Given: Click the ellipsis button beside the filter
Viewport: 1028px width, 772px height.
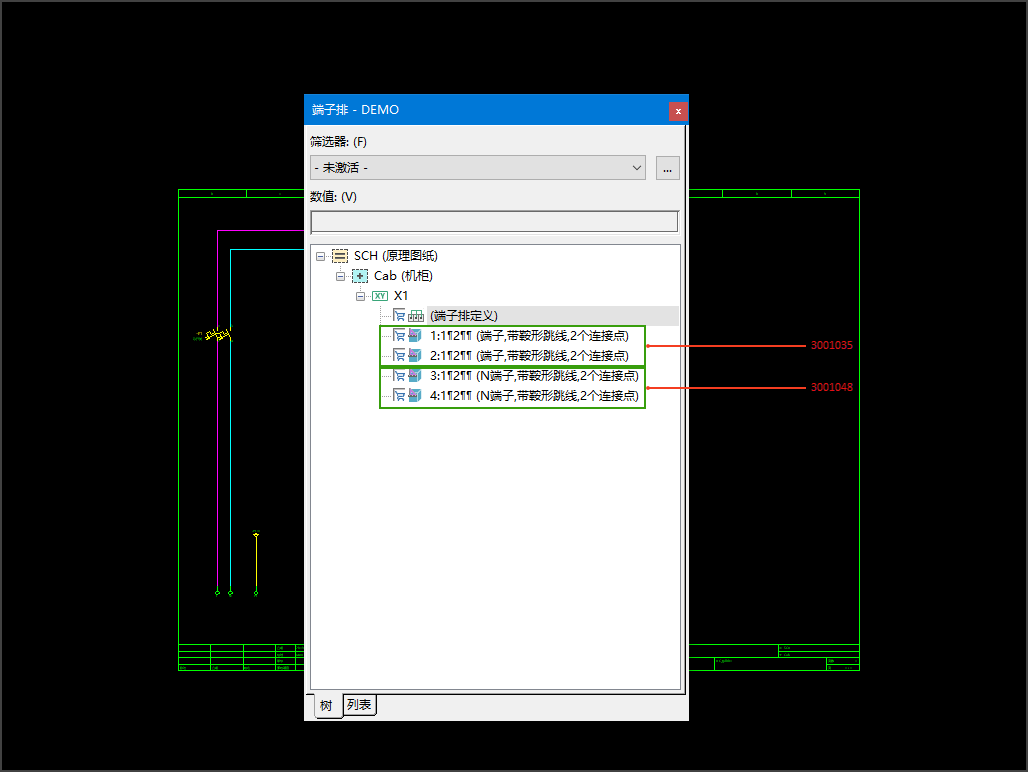Looking at the screenshot, I should pos(667,168).
